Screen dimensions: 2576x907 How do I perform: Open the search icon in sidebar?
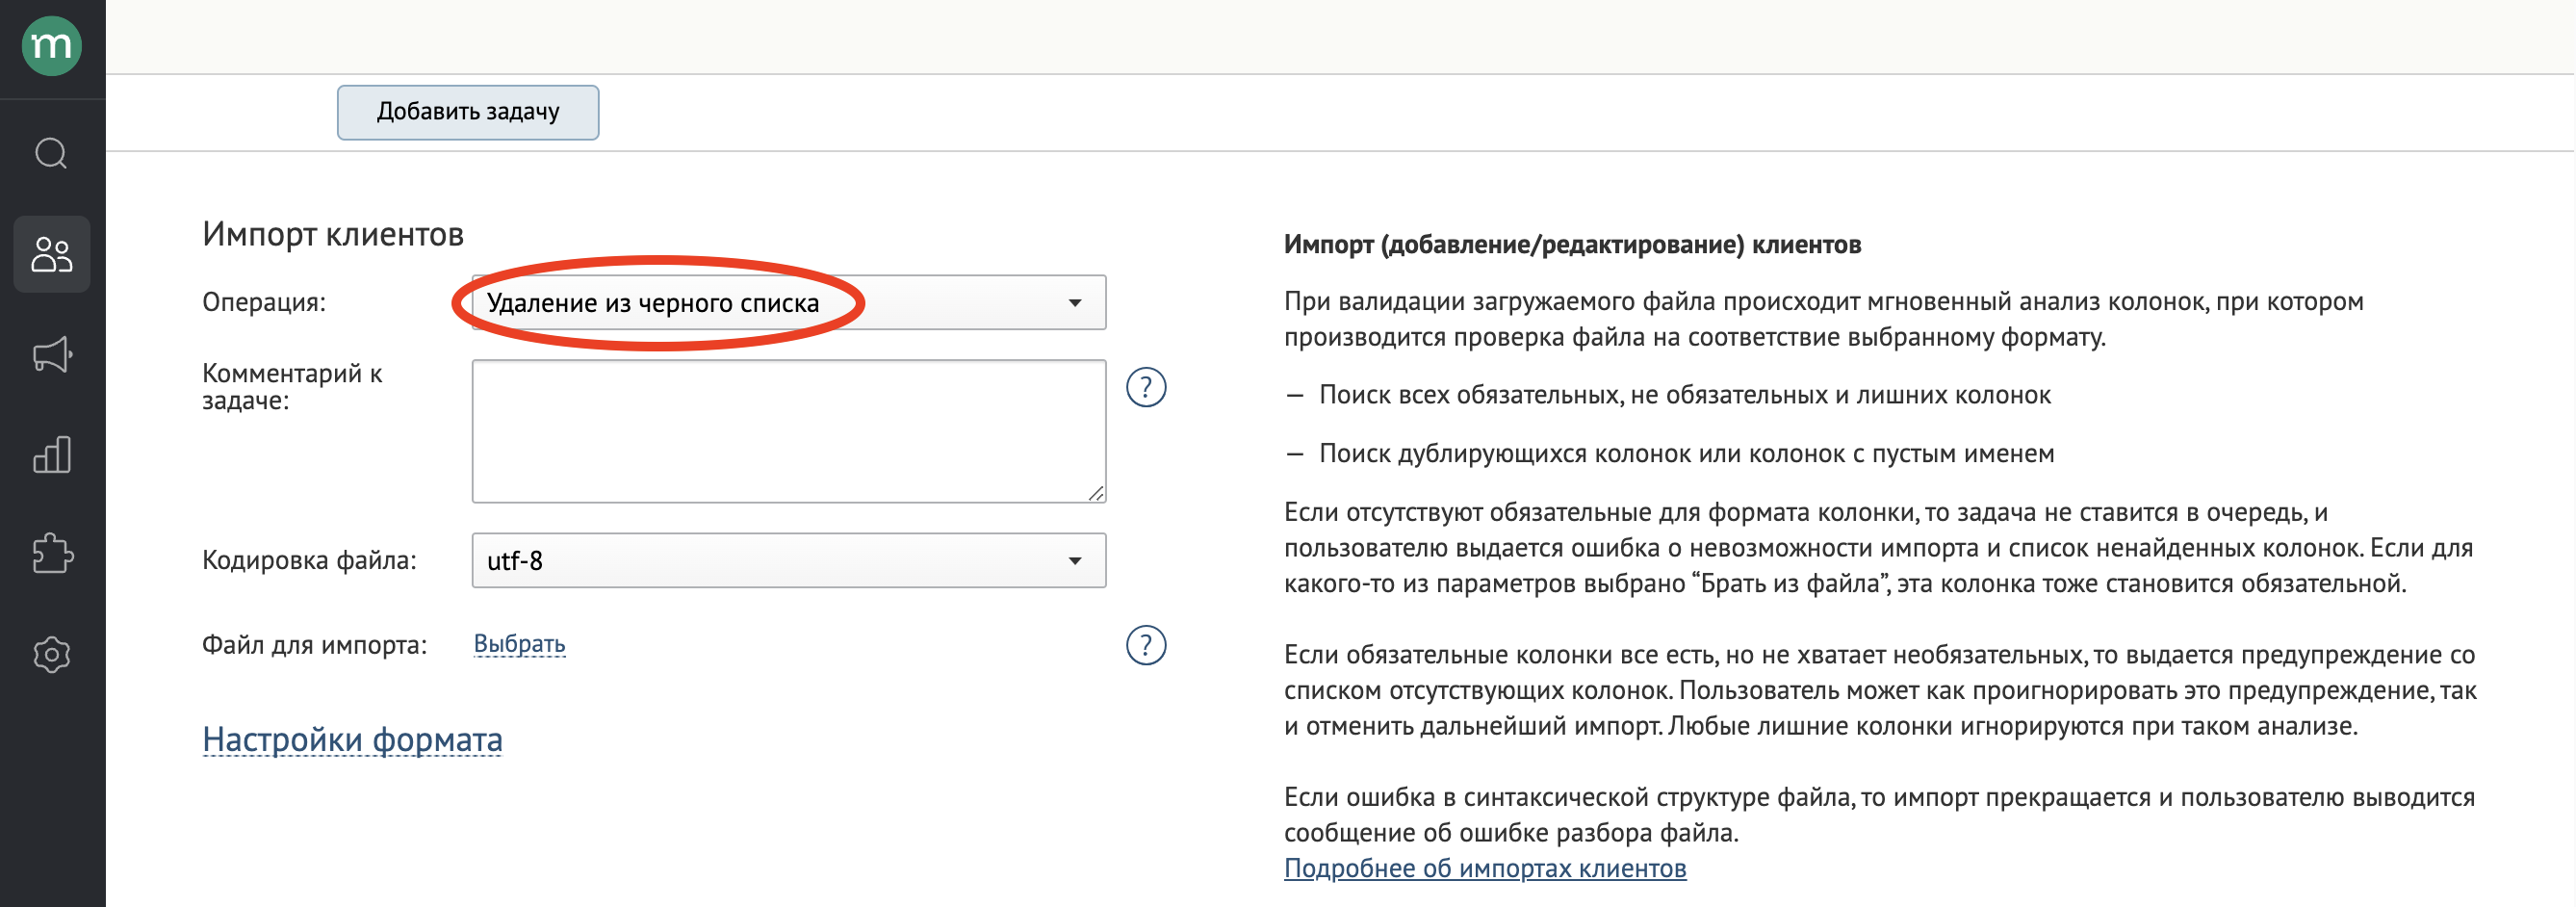click(52, 153)
